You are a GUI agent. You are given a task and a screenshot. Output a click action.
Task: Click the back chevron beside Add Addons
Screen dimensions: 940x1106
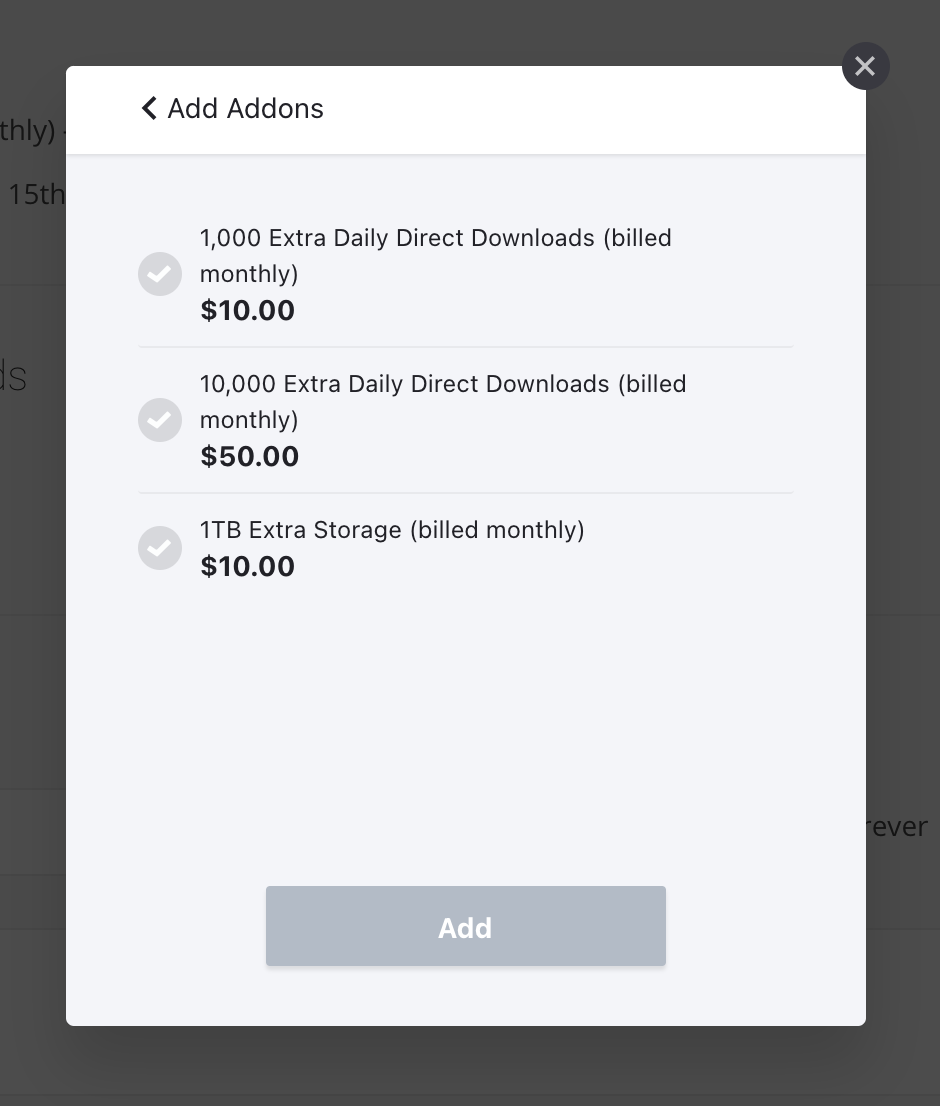pos(149,108)
